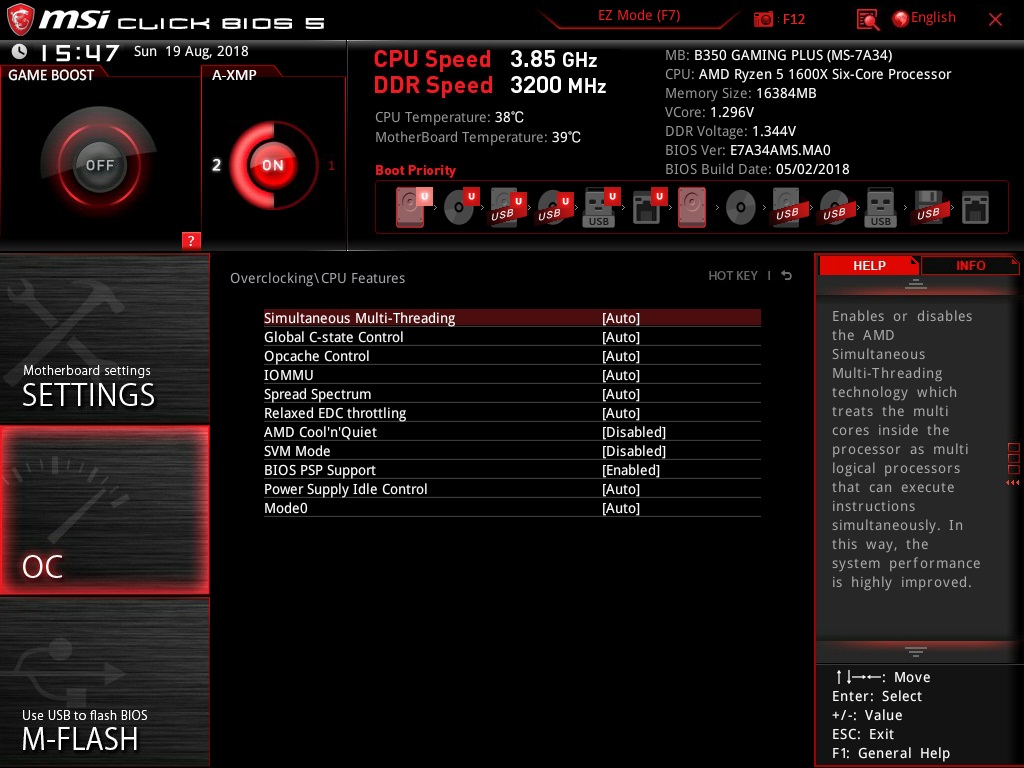Select the SVM Mode label

tap(296, 451)
